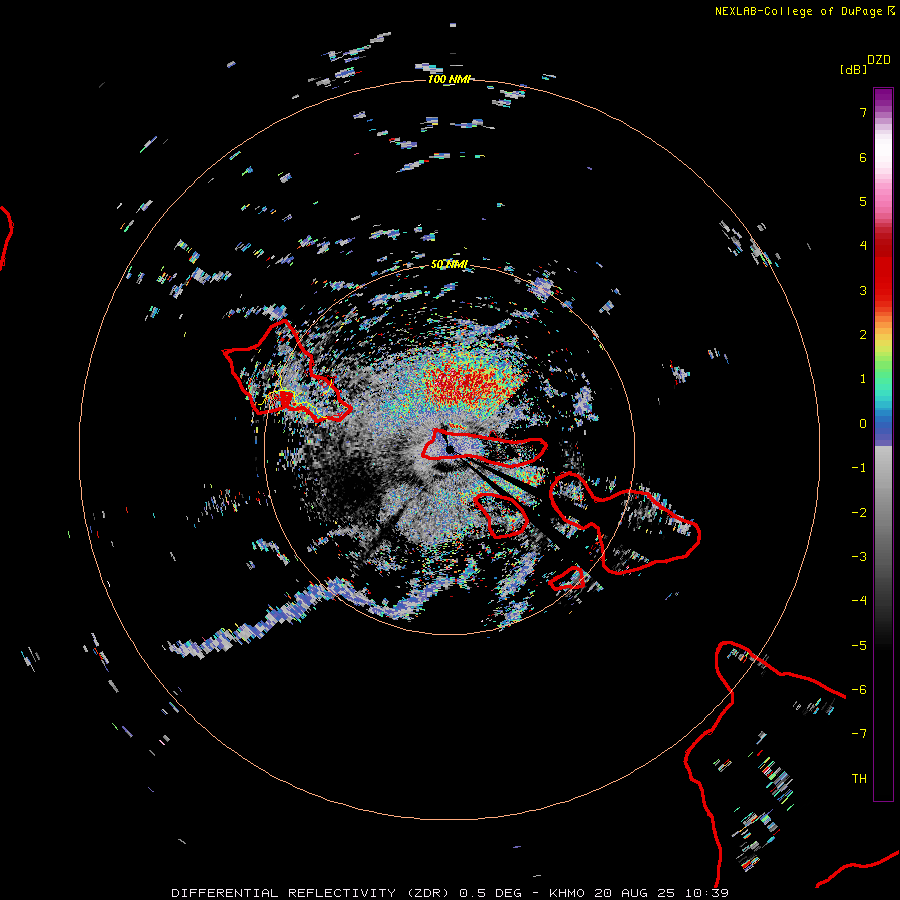Screen dimensions: 900x900
Task: Click the 100 NMI range ring label
Action: (x=449, y=79)
